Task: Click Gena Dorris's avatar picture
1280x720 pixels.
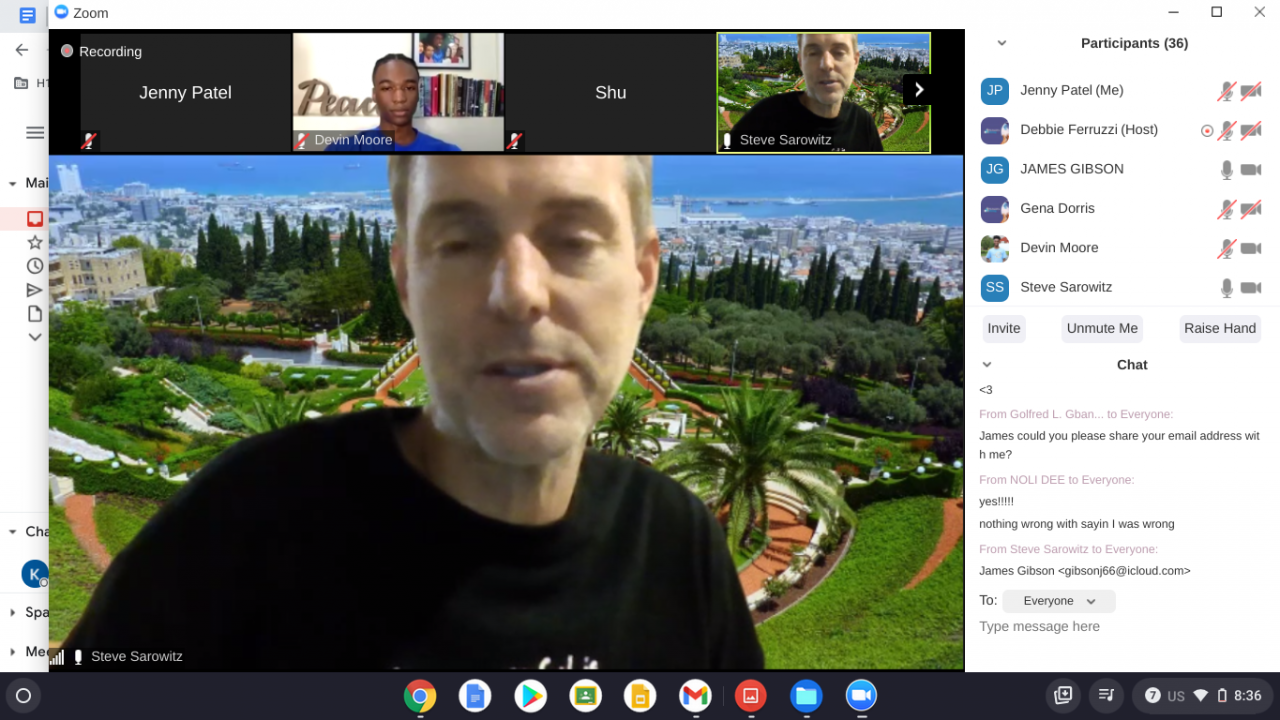Action: [x=994, y=209]
